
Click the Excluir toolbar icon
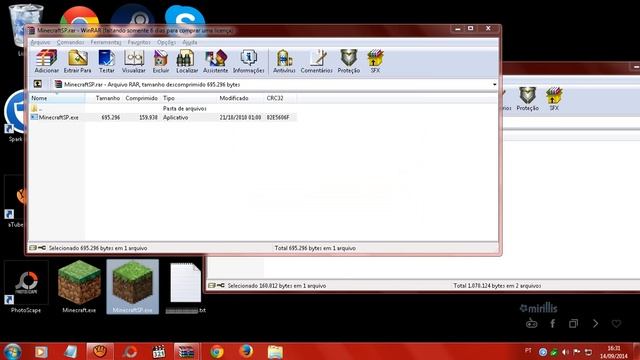click(x=161, y=61)
